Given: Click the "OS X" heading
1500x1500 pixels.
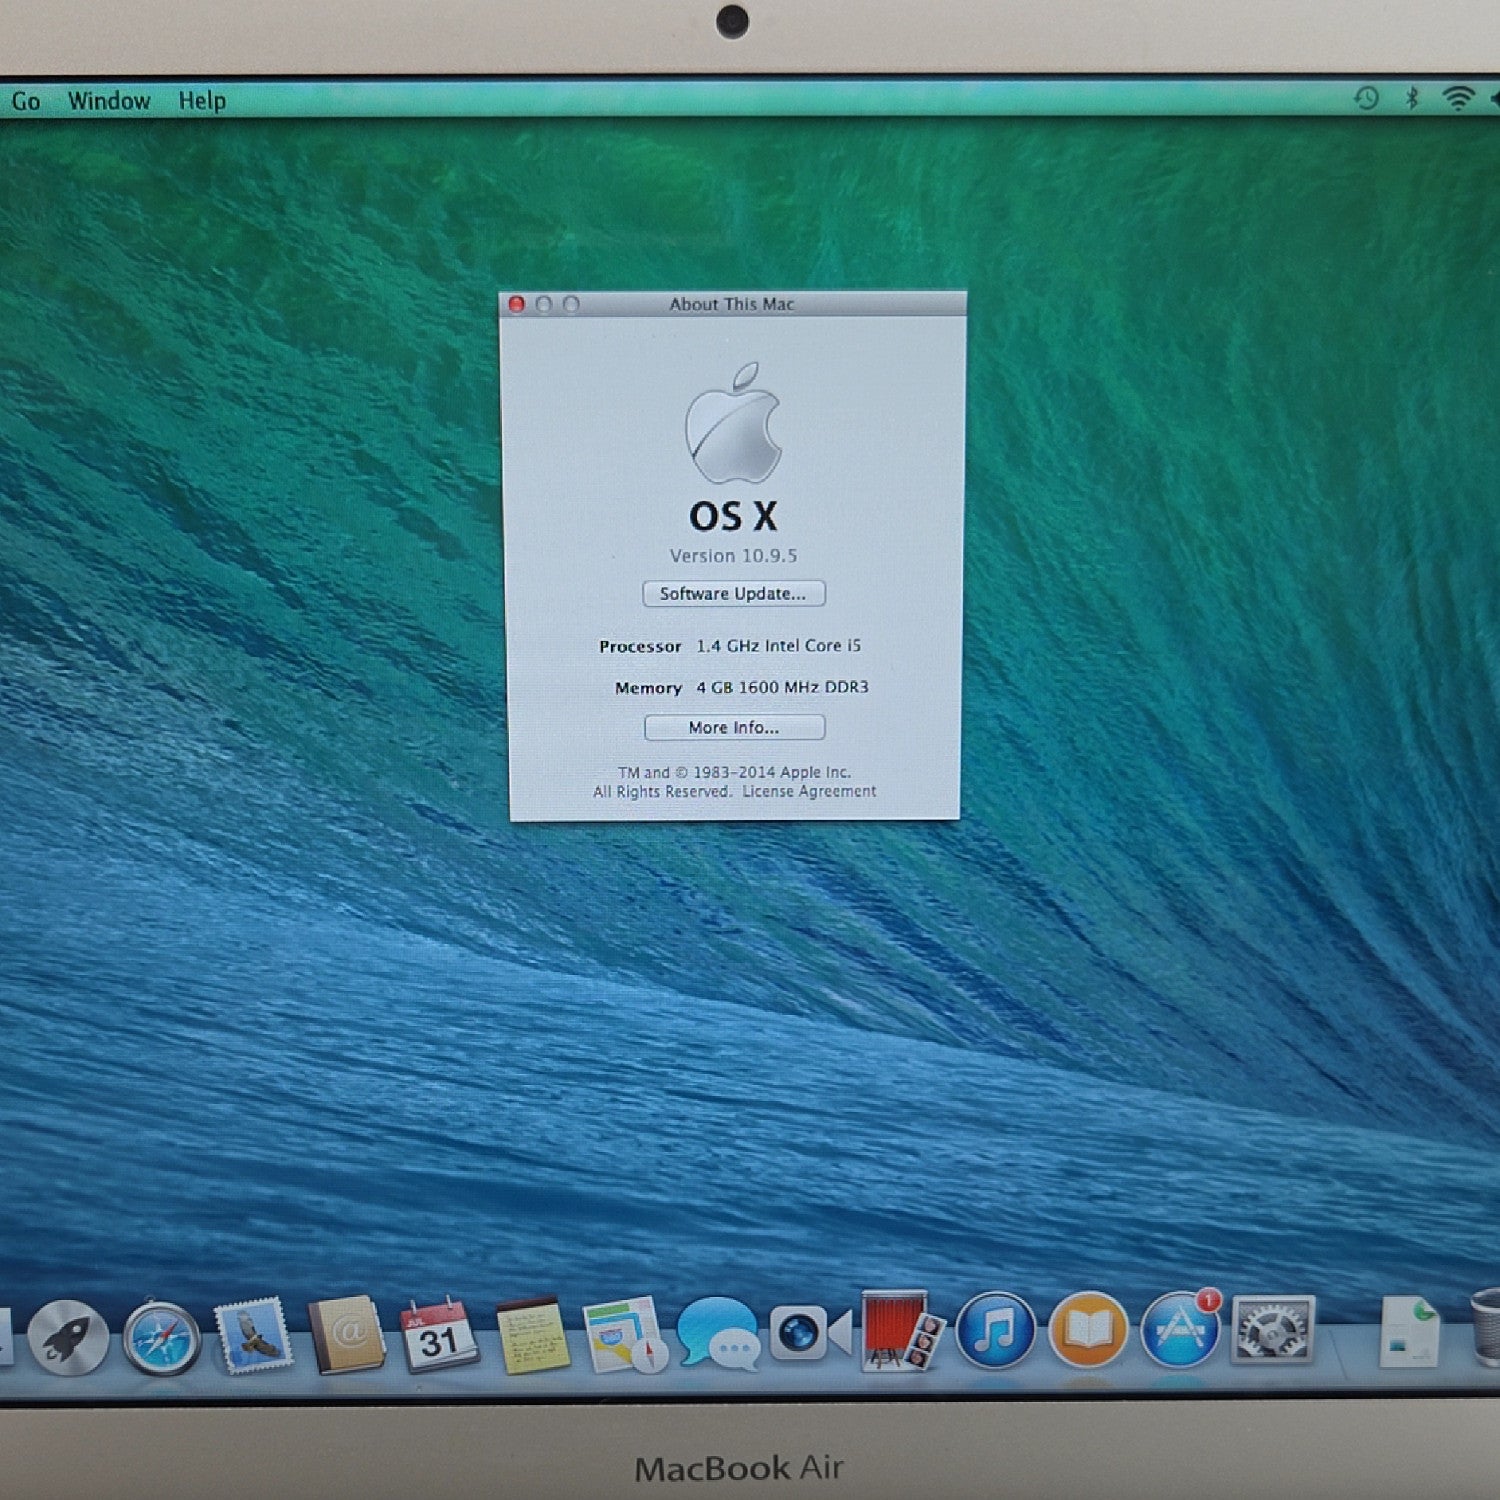Looking at the screenshot, I should (x=733, y=516).
